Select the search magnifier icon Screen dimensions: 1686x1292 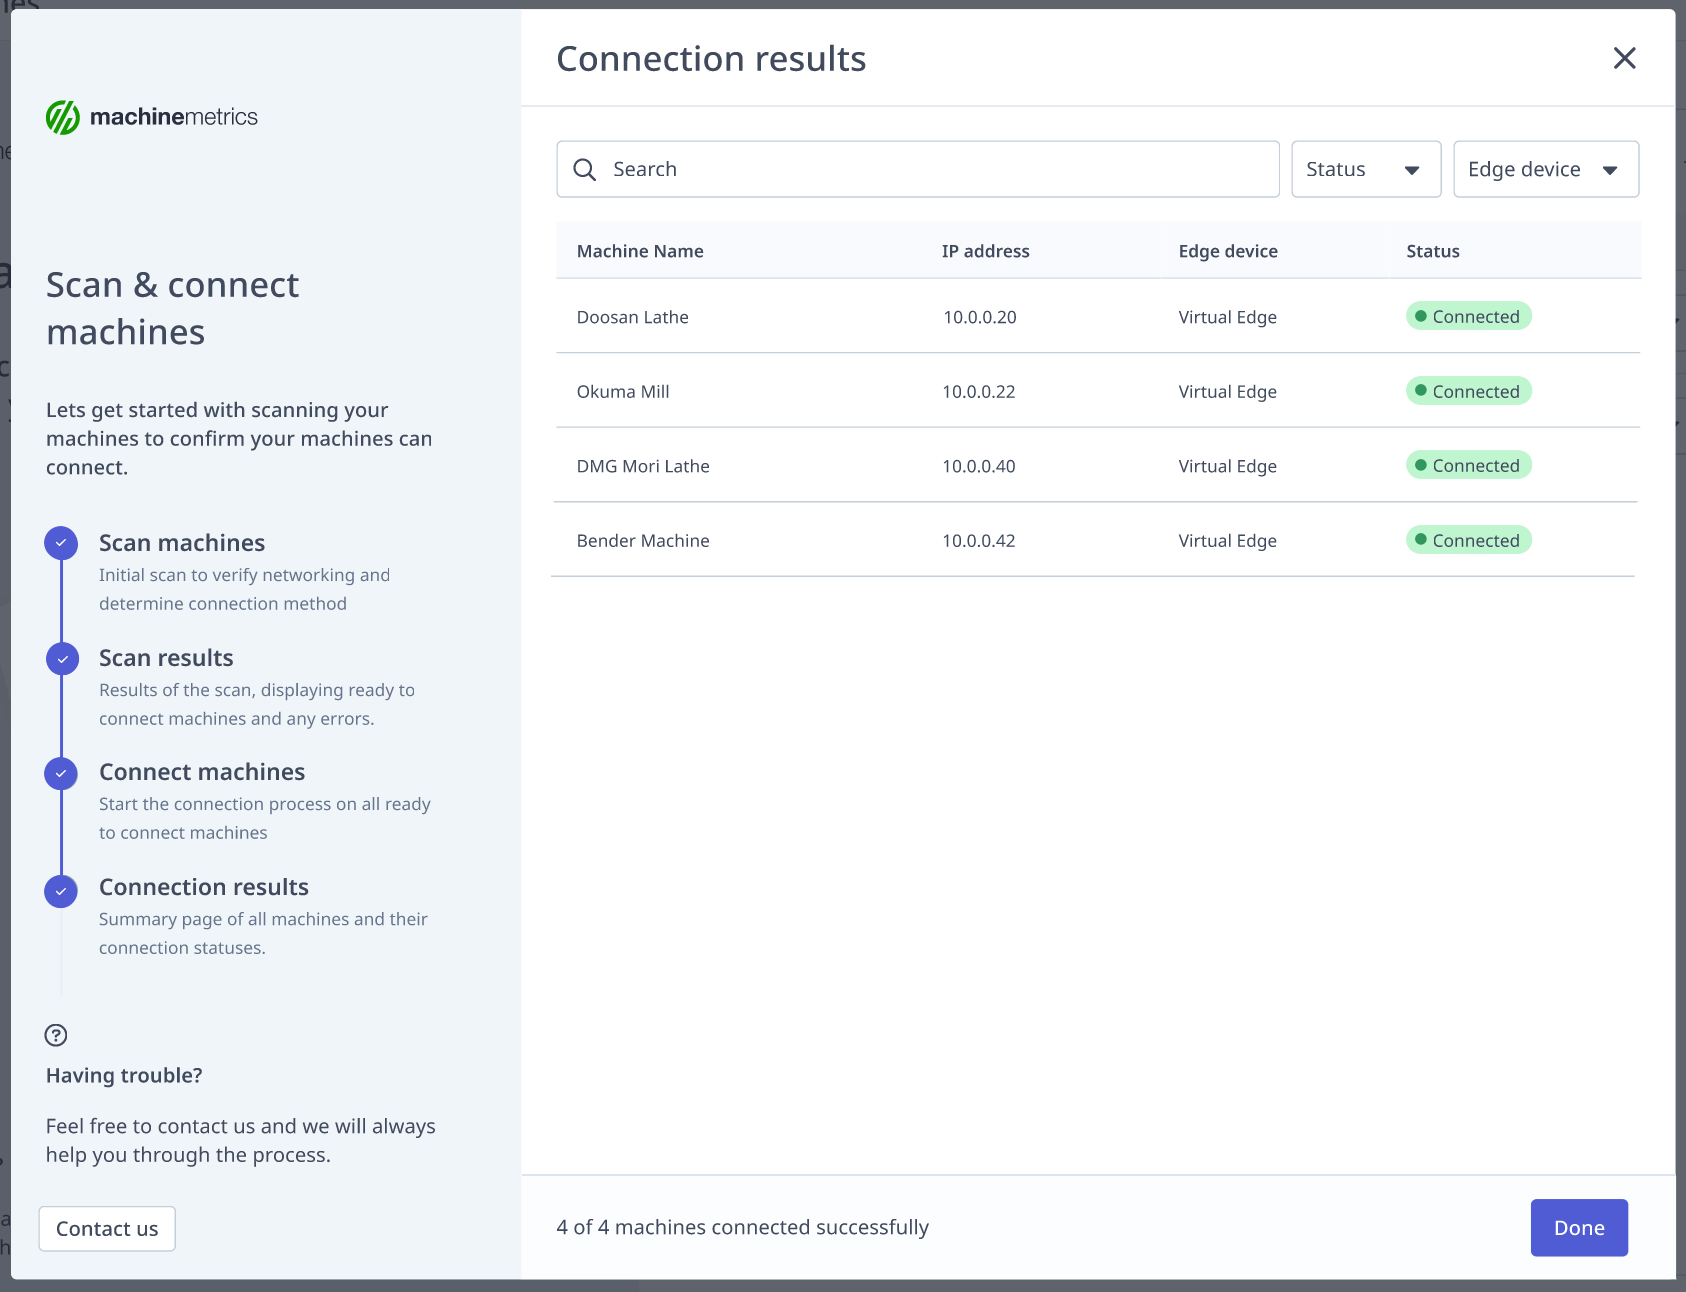[585, 169]
